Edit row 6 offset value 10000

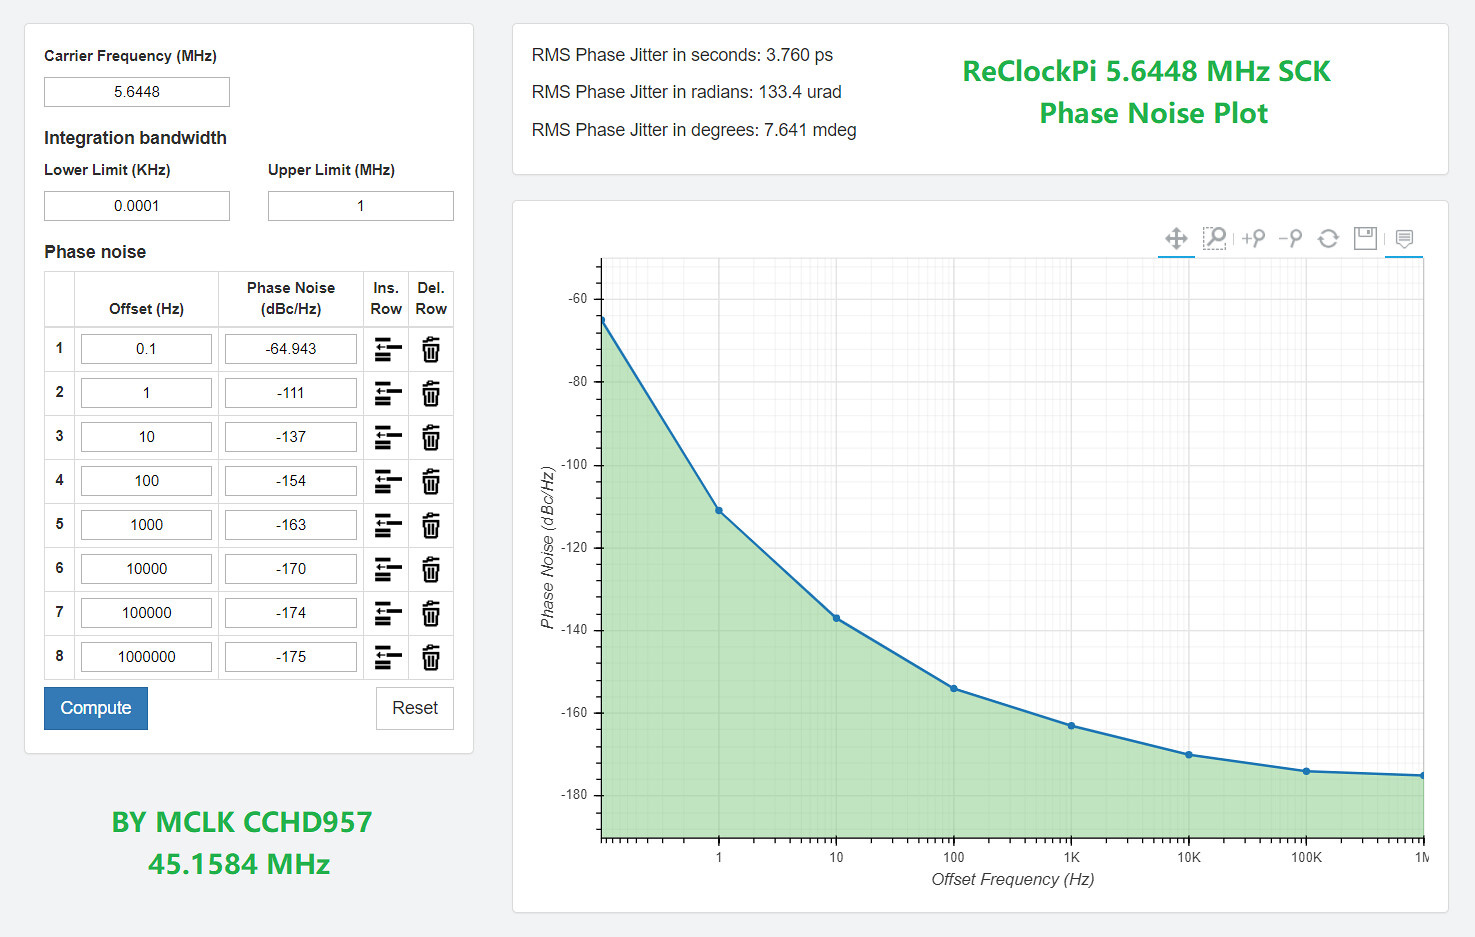click(146, 569)
